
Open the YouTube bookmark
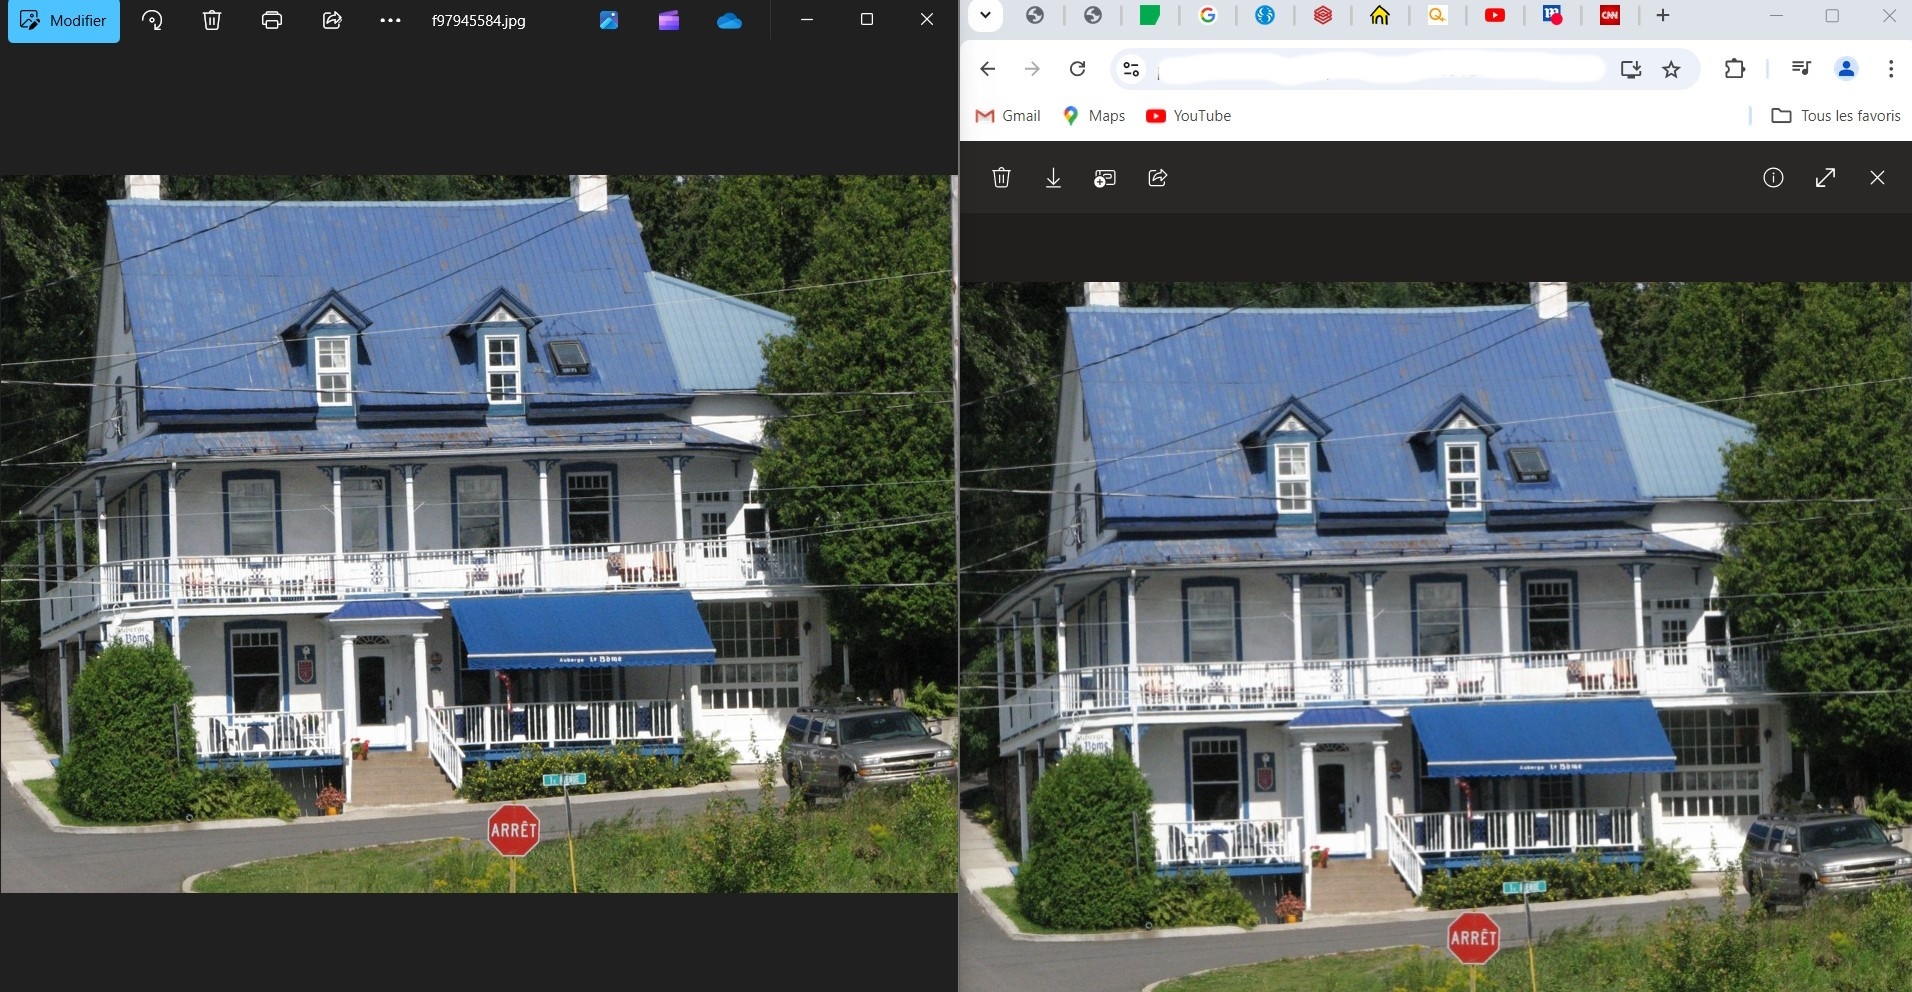(x=1188, y=116)
